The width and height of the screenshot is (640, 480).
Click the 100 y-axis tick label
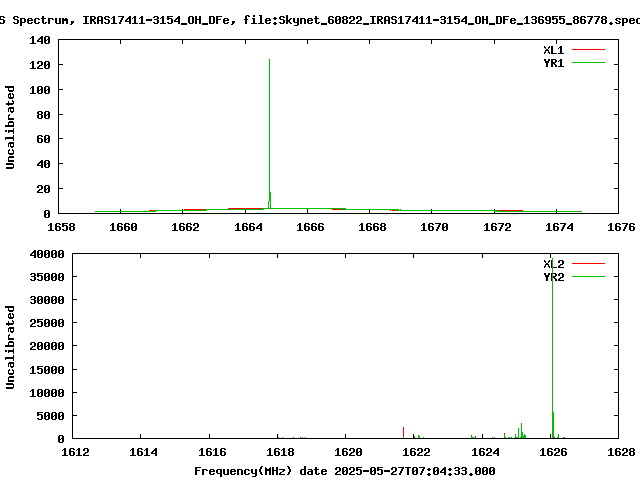click(40, 90)
